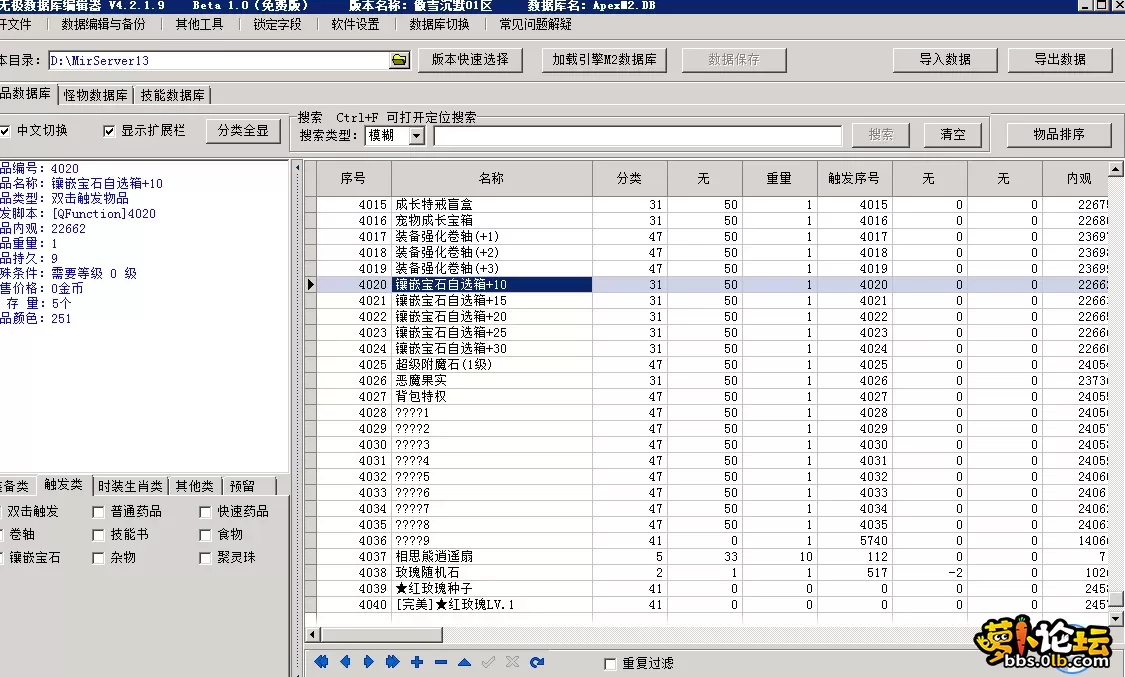This screenshot has height=677, width=1125.
Task: Click the 序号 column header
Action: click(x=353, y=179)
